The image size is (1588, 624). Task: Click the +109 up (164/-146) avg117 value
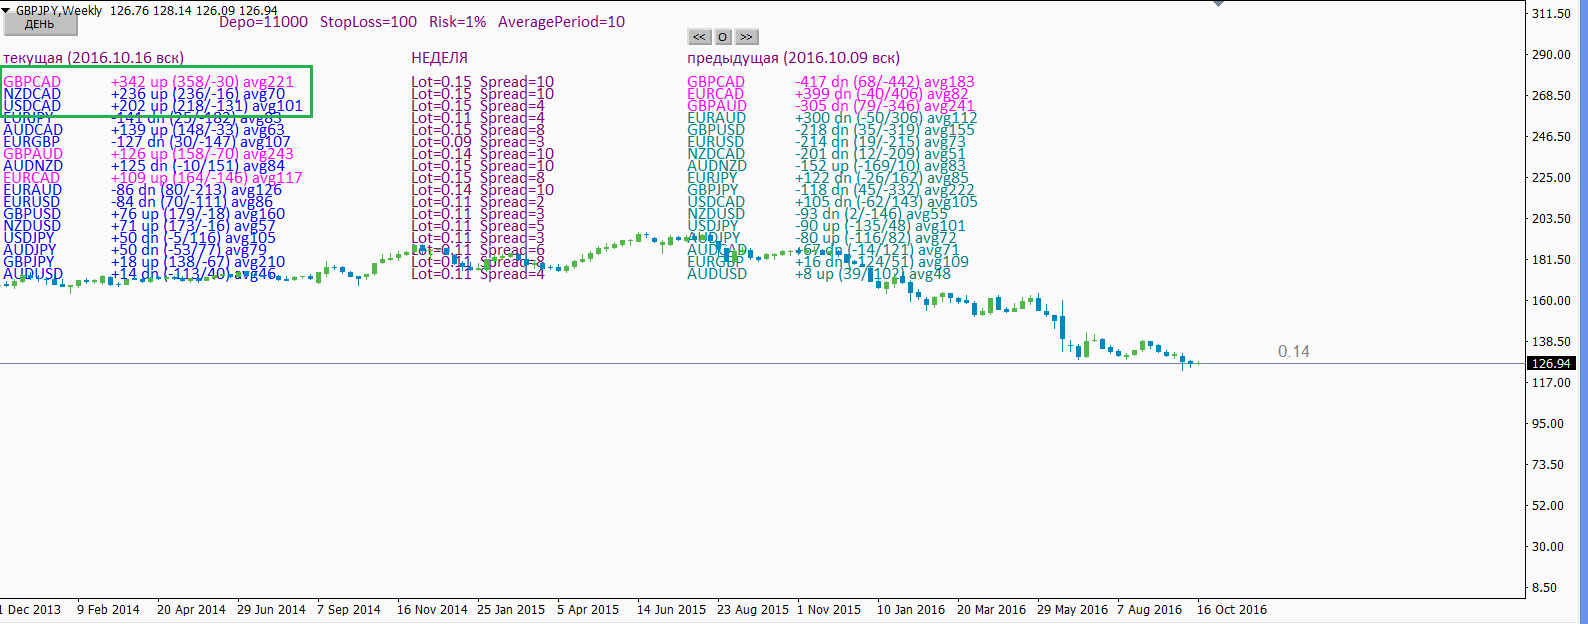(x=207, y=178)
